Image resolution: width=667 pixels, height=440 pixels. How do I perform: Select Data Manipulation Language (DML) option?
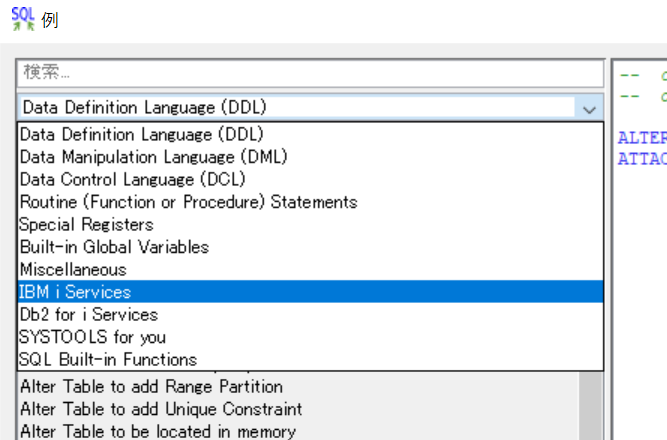(x=310, y=157)
